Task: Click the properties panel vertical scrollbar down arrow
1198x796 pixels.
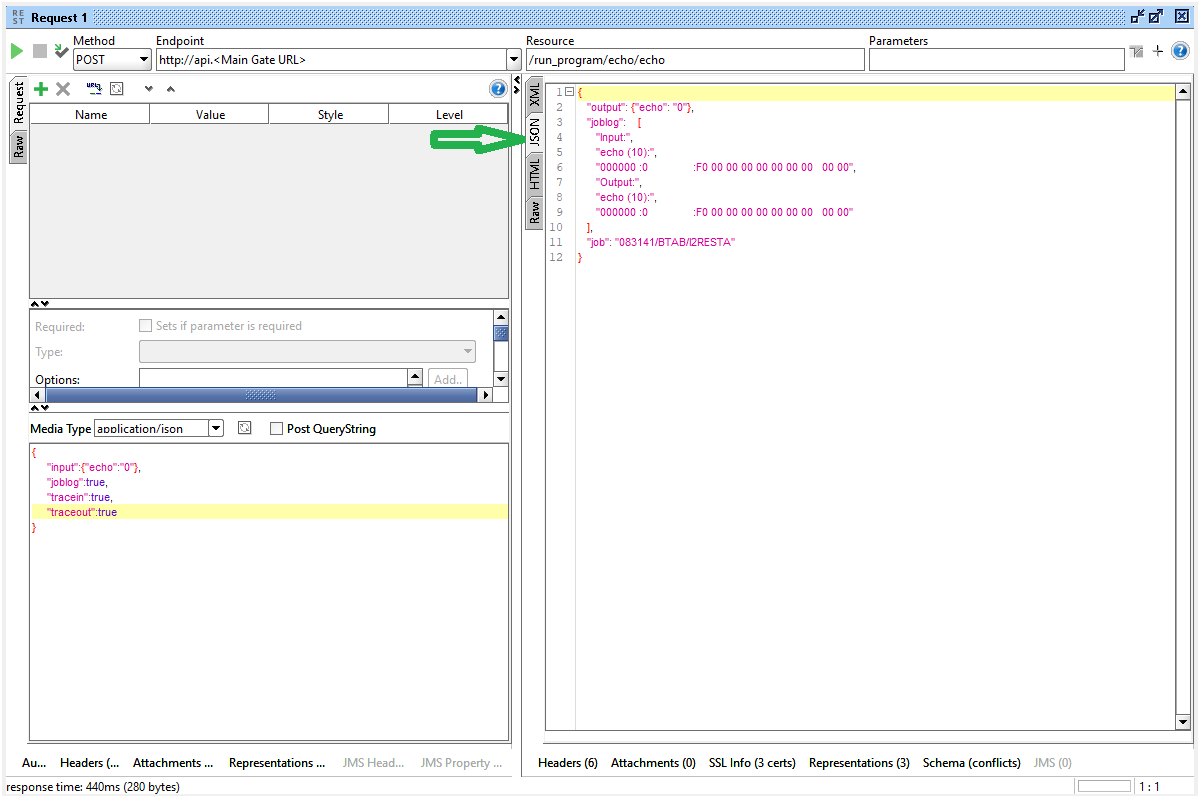Action: 501,379
